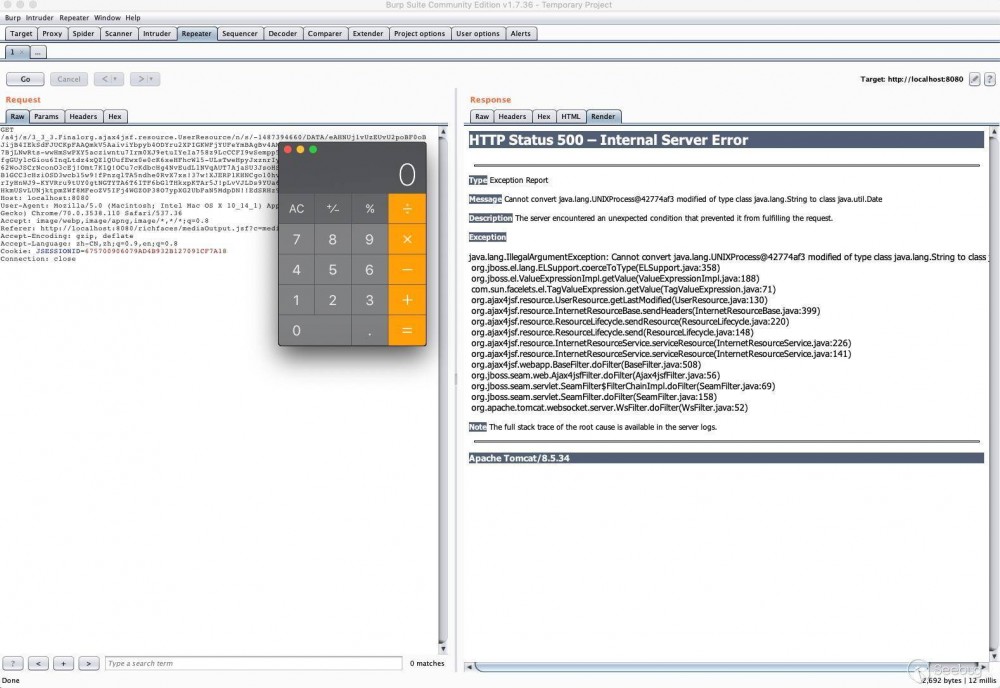Open the Params tab of the request

(46, 116)
